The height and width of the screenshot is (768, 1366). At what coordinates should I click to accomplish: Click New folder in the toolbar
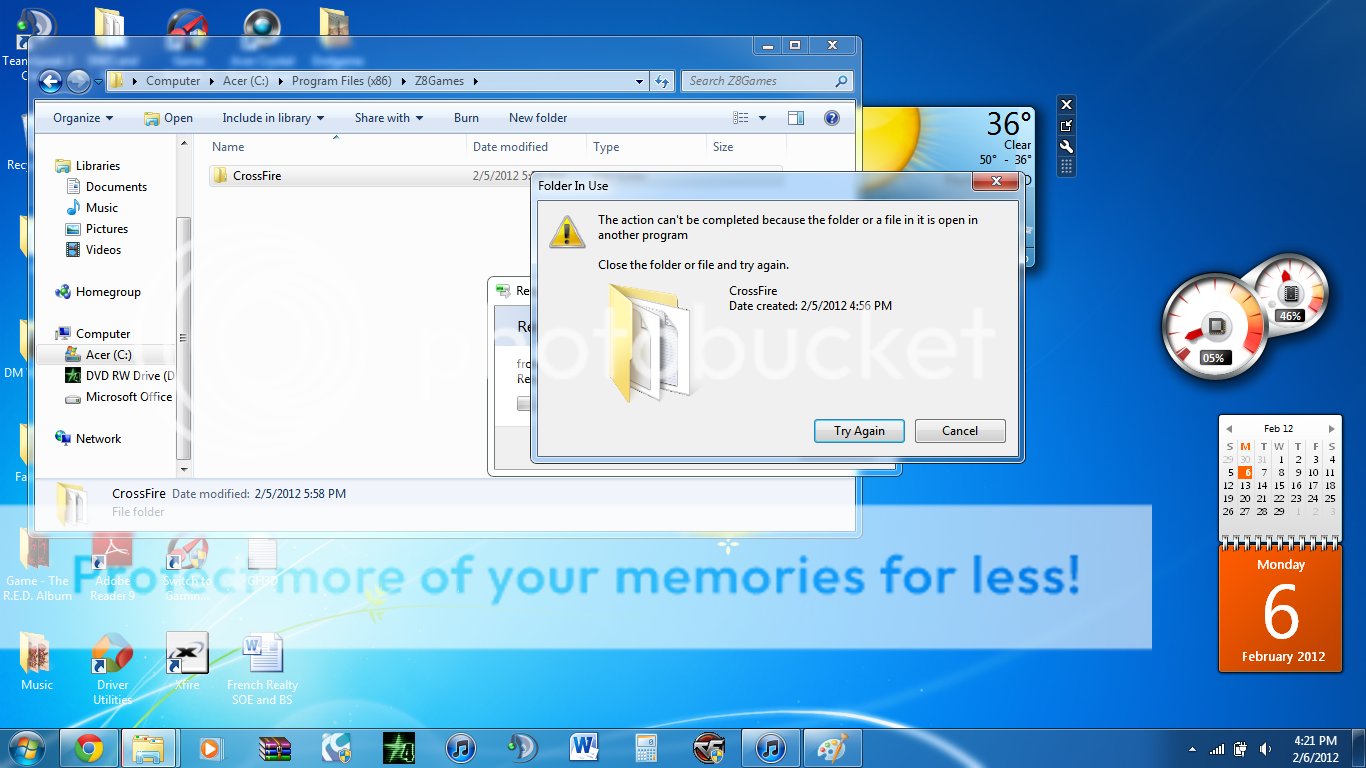click(538, 118)
